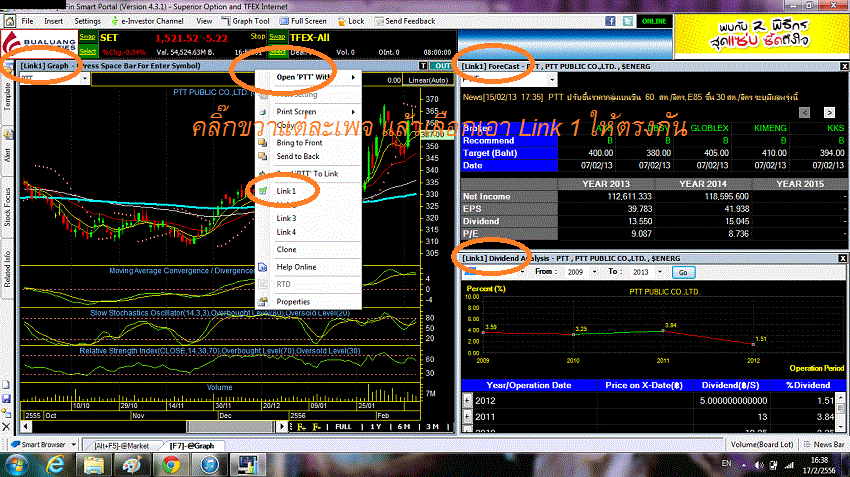This screenshot has width=850, height=477.
Task: Expand the Open 'PTT' With submenu
Action: (x=307, y=77)
